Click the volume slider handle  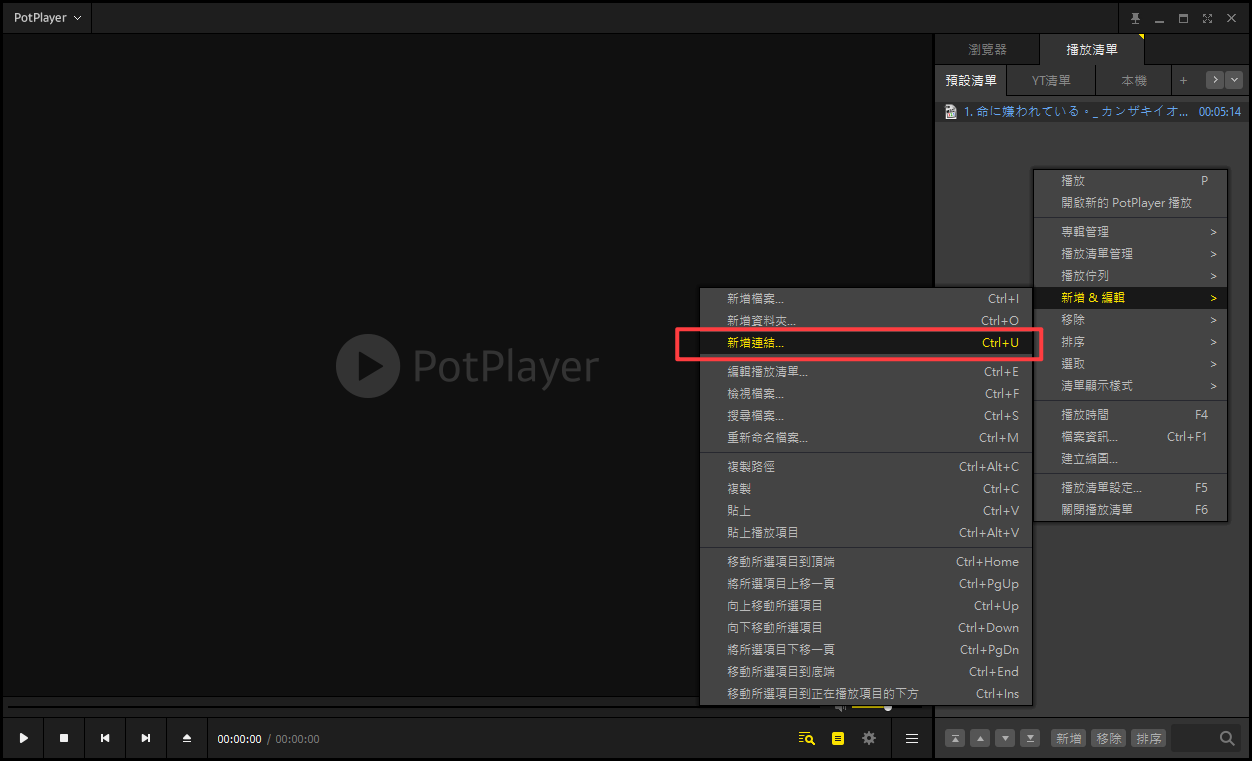[x=888, y=708]
